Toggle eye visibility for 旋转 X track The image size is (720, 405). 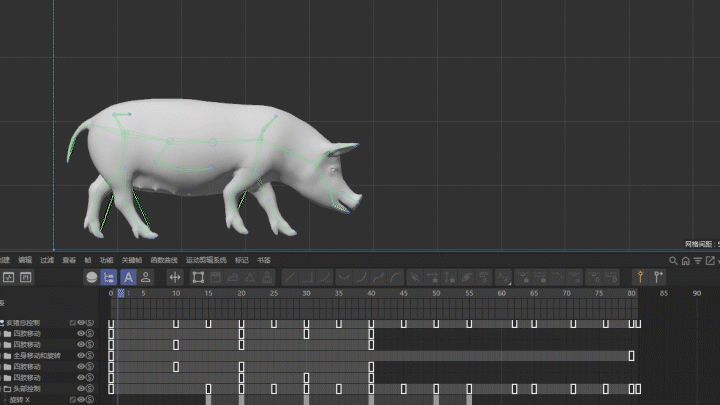(x=81, y=399)
